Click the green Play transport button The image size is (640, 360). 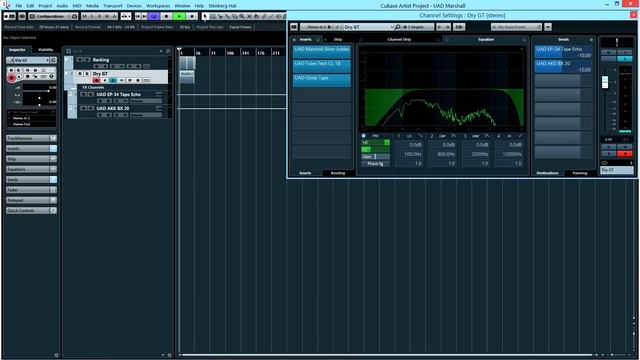click(x=179, y=16)
